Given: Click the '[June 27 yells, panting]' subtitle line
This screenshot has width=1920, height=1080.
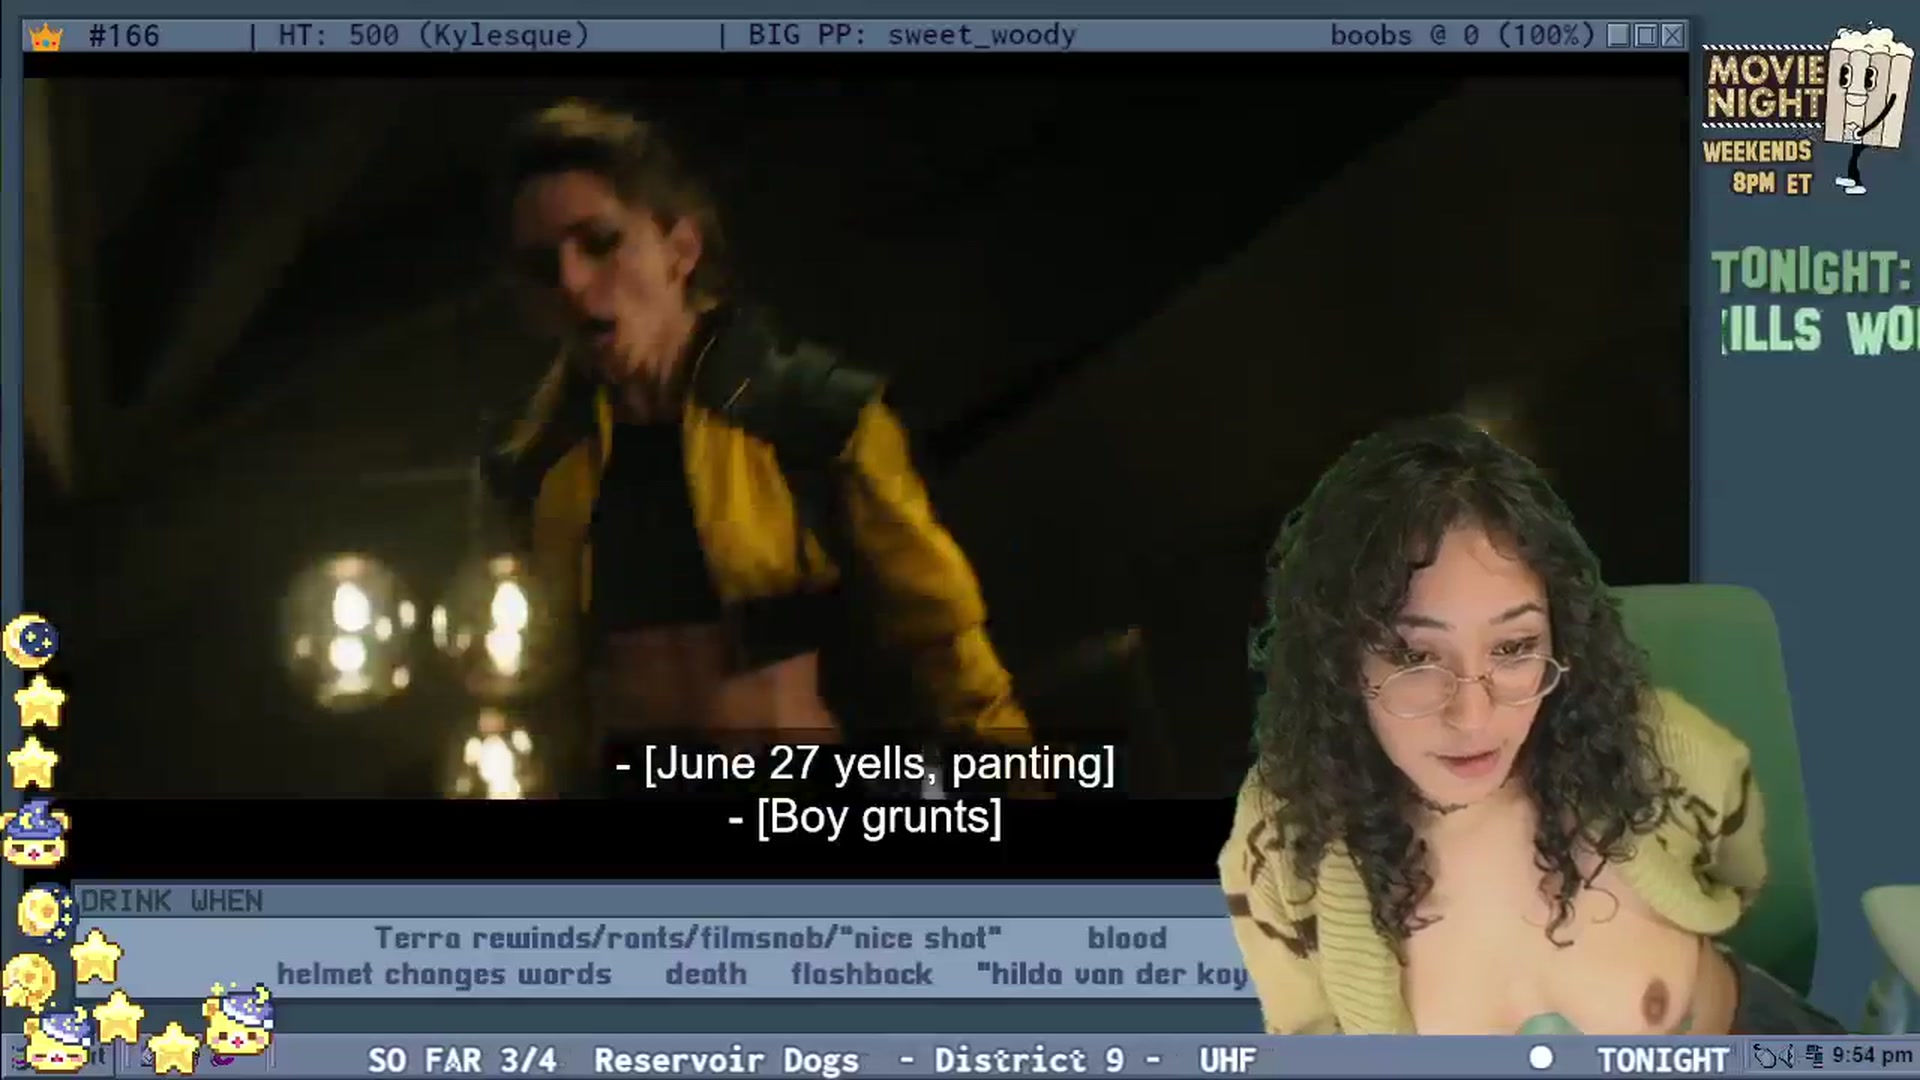Looking at the screenshot, I should pyautogui.click(x=865, y=764).
